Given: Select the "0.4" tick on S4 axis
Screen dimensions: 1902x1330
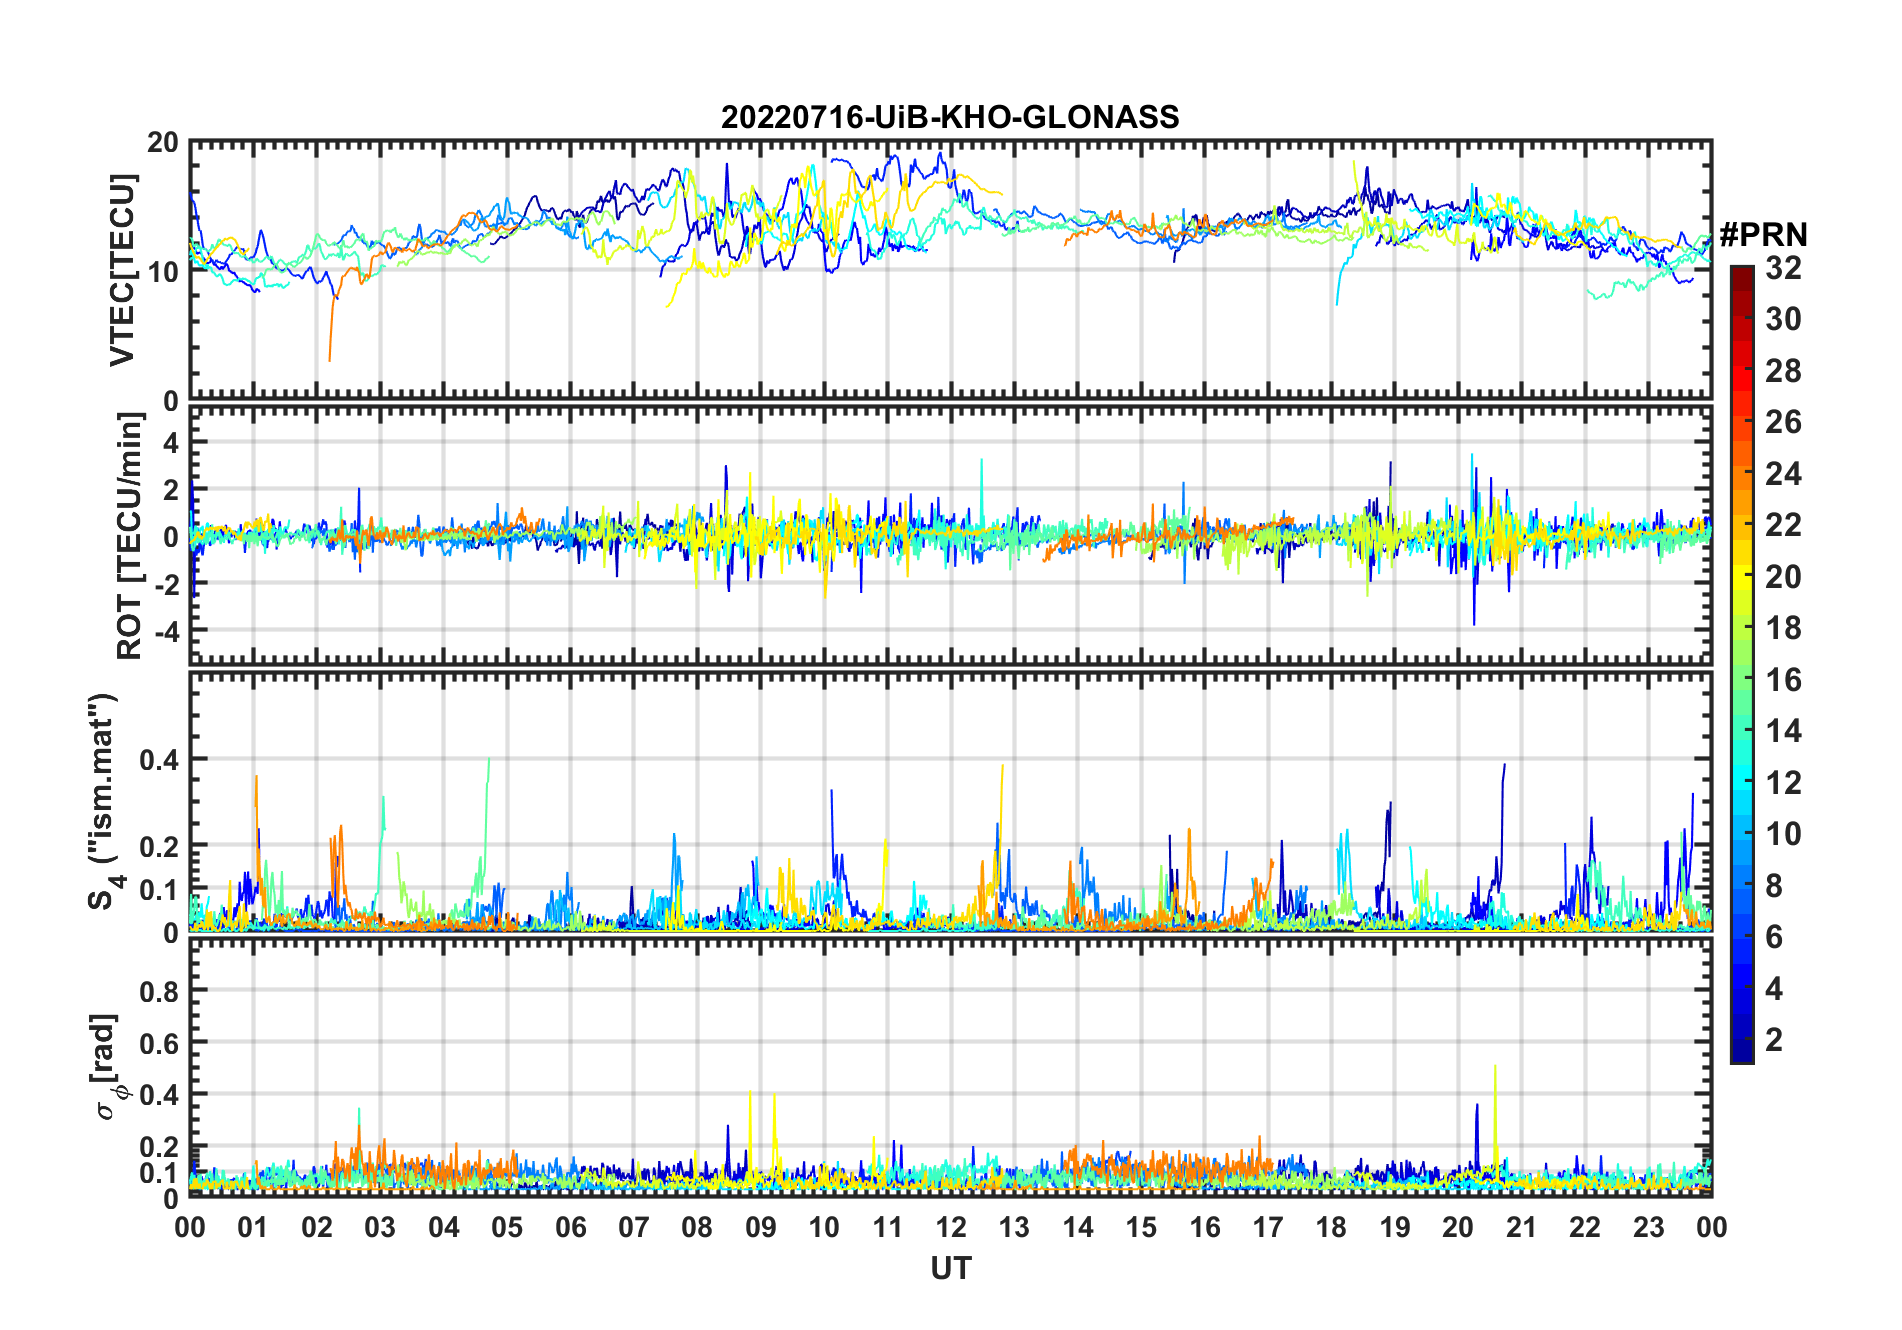Looking at the screenshot, I should pyautogui.click(x=160, y=760).
